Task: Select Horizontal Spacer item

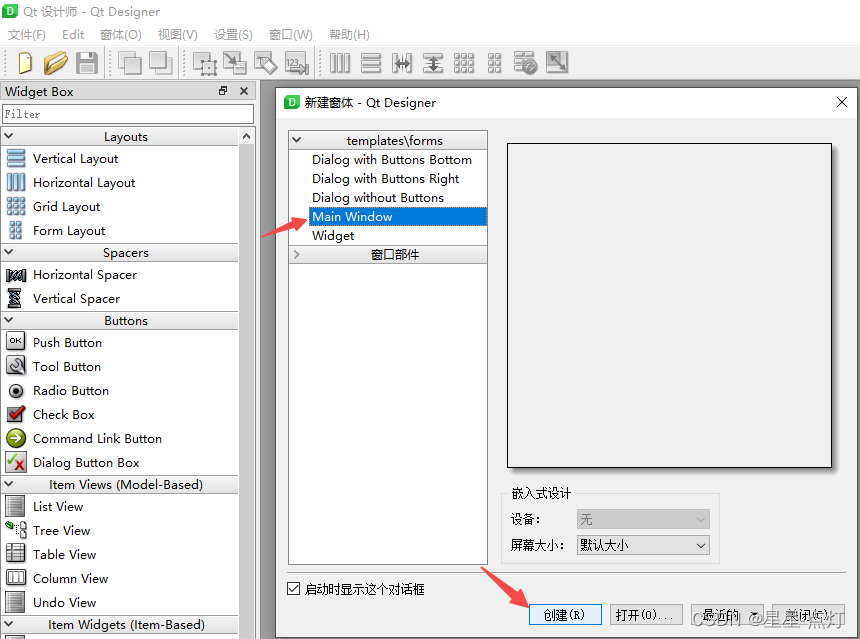Action: tap(84, 275)
